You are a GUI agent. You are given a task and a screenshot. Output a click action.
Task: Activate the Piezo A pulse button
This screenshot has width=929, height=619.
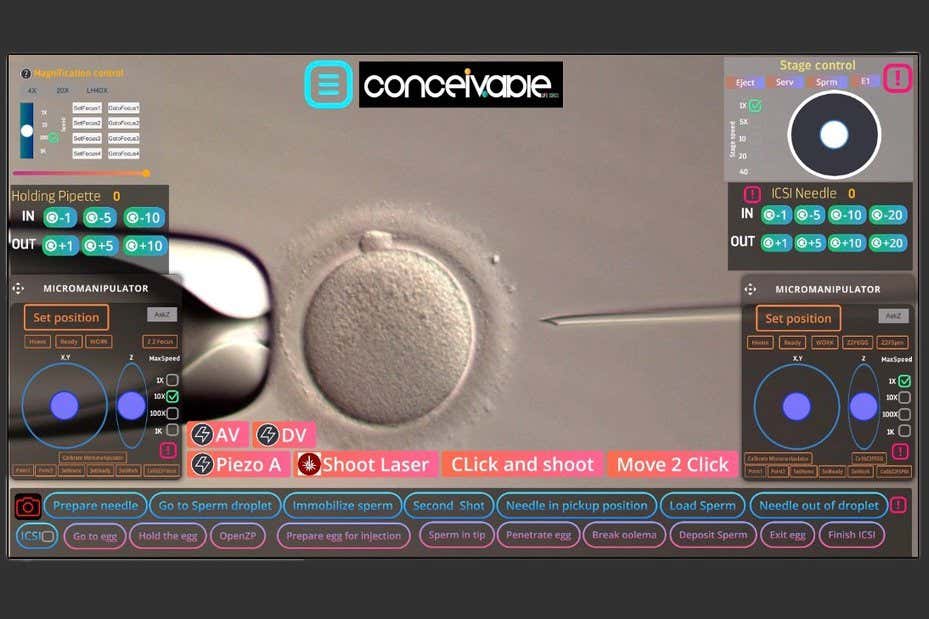237,464
